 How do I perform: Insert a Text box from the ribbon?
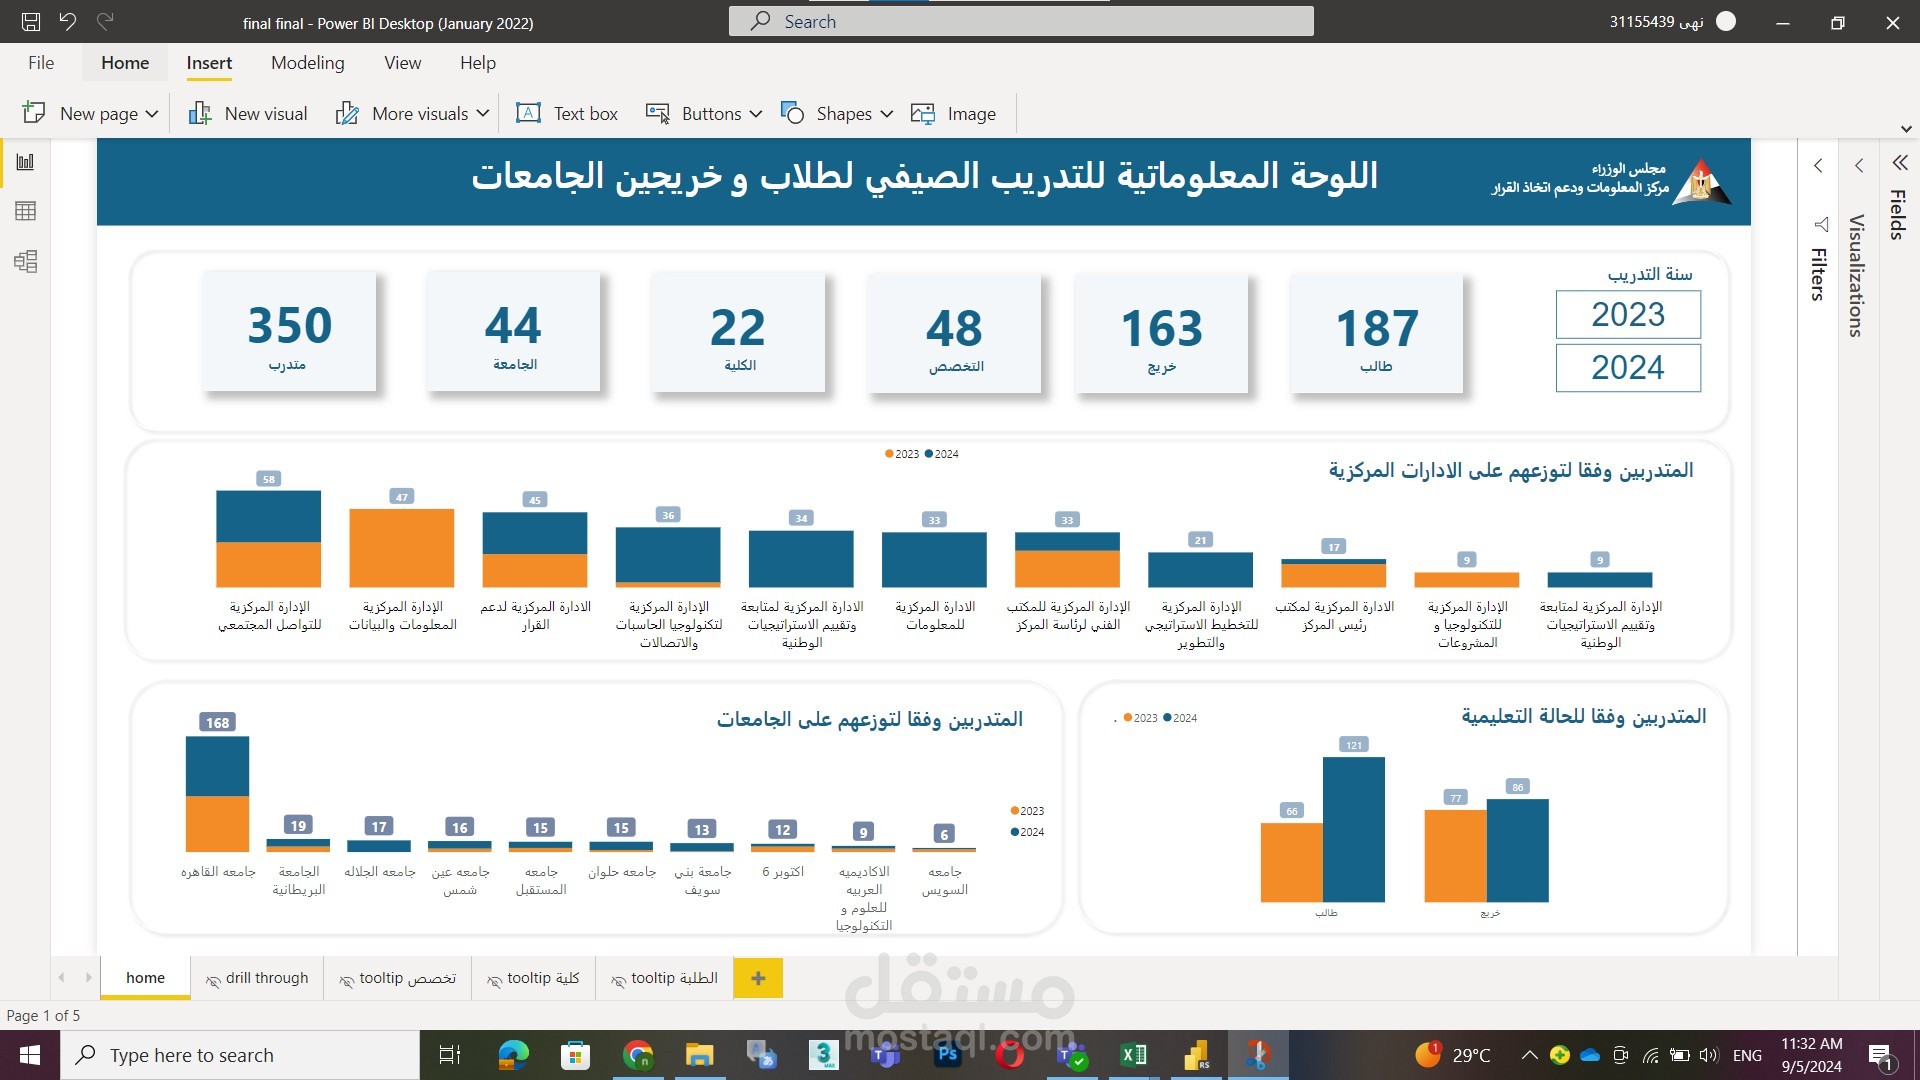pos(567,113)
